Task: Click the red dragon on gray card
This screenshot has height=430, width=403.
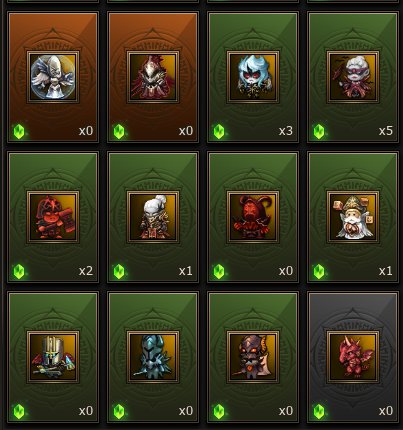Action: [x=353, y=357]
